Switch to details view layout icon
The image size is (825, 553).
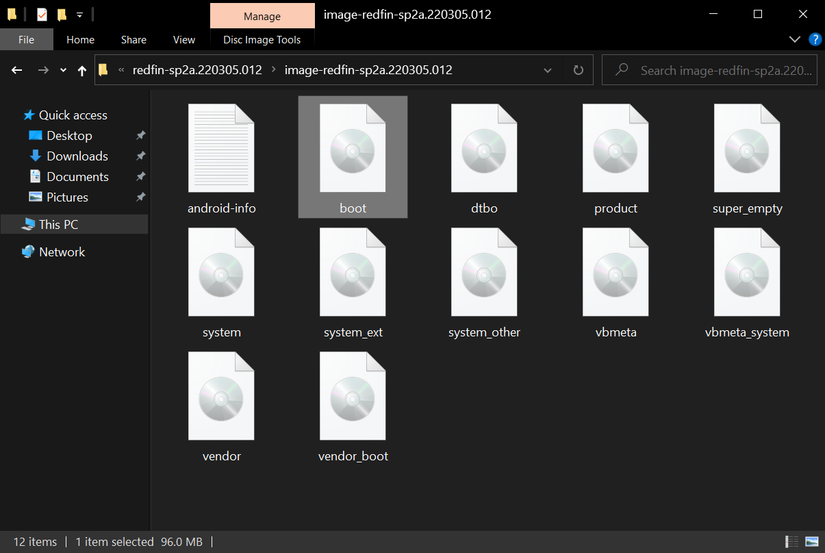click(791, 541)
